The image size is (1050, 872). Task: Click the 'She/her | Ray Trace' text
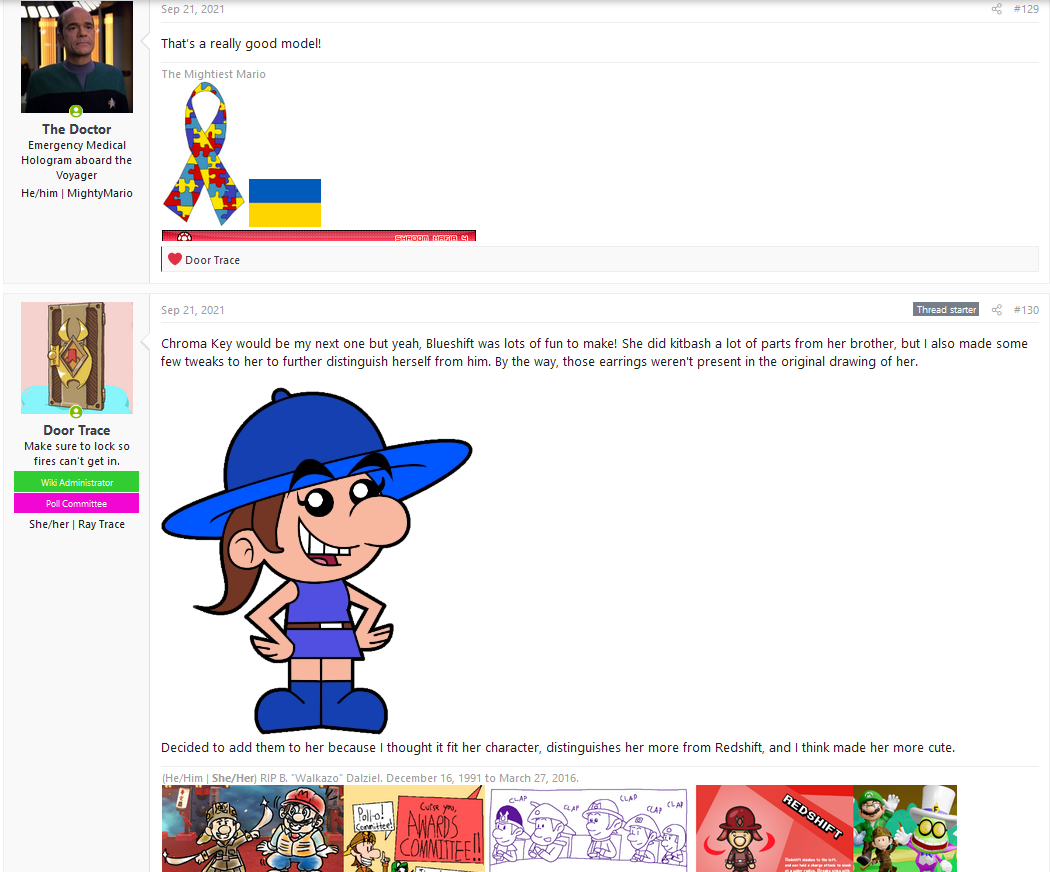77,524
